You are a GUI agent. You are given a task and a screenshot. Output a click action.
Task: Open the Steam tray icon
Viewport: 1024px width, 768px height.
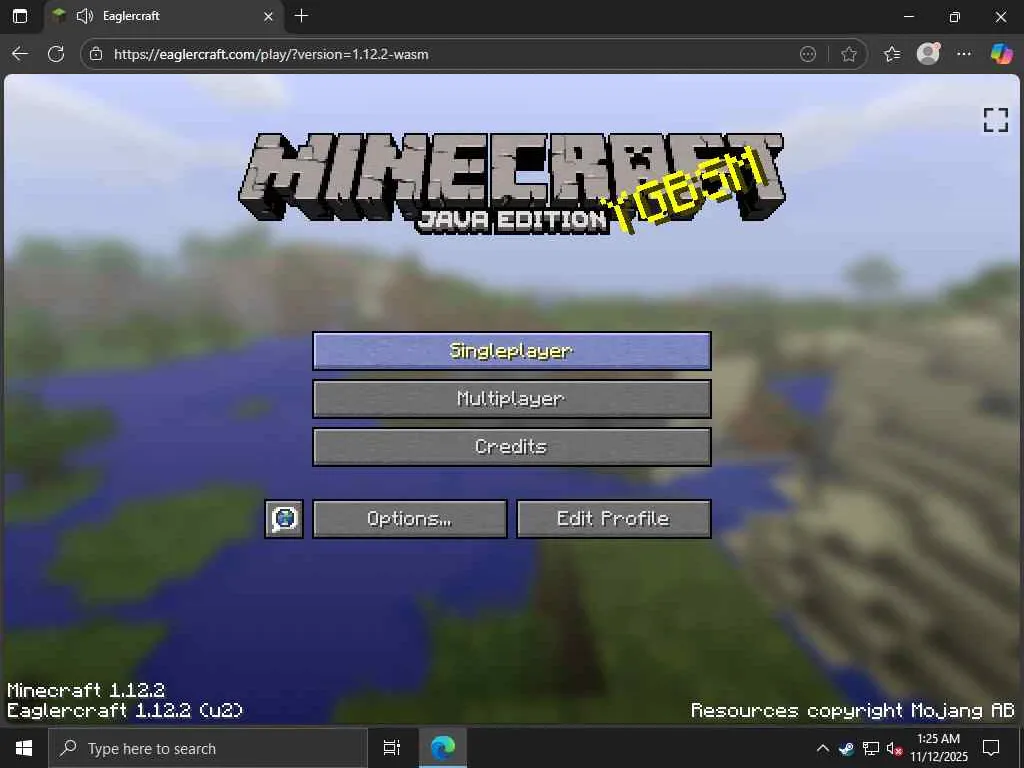(846, 749)
